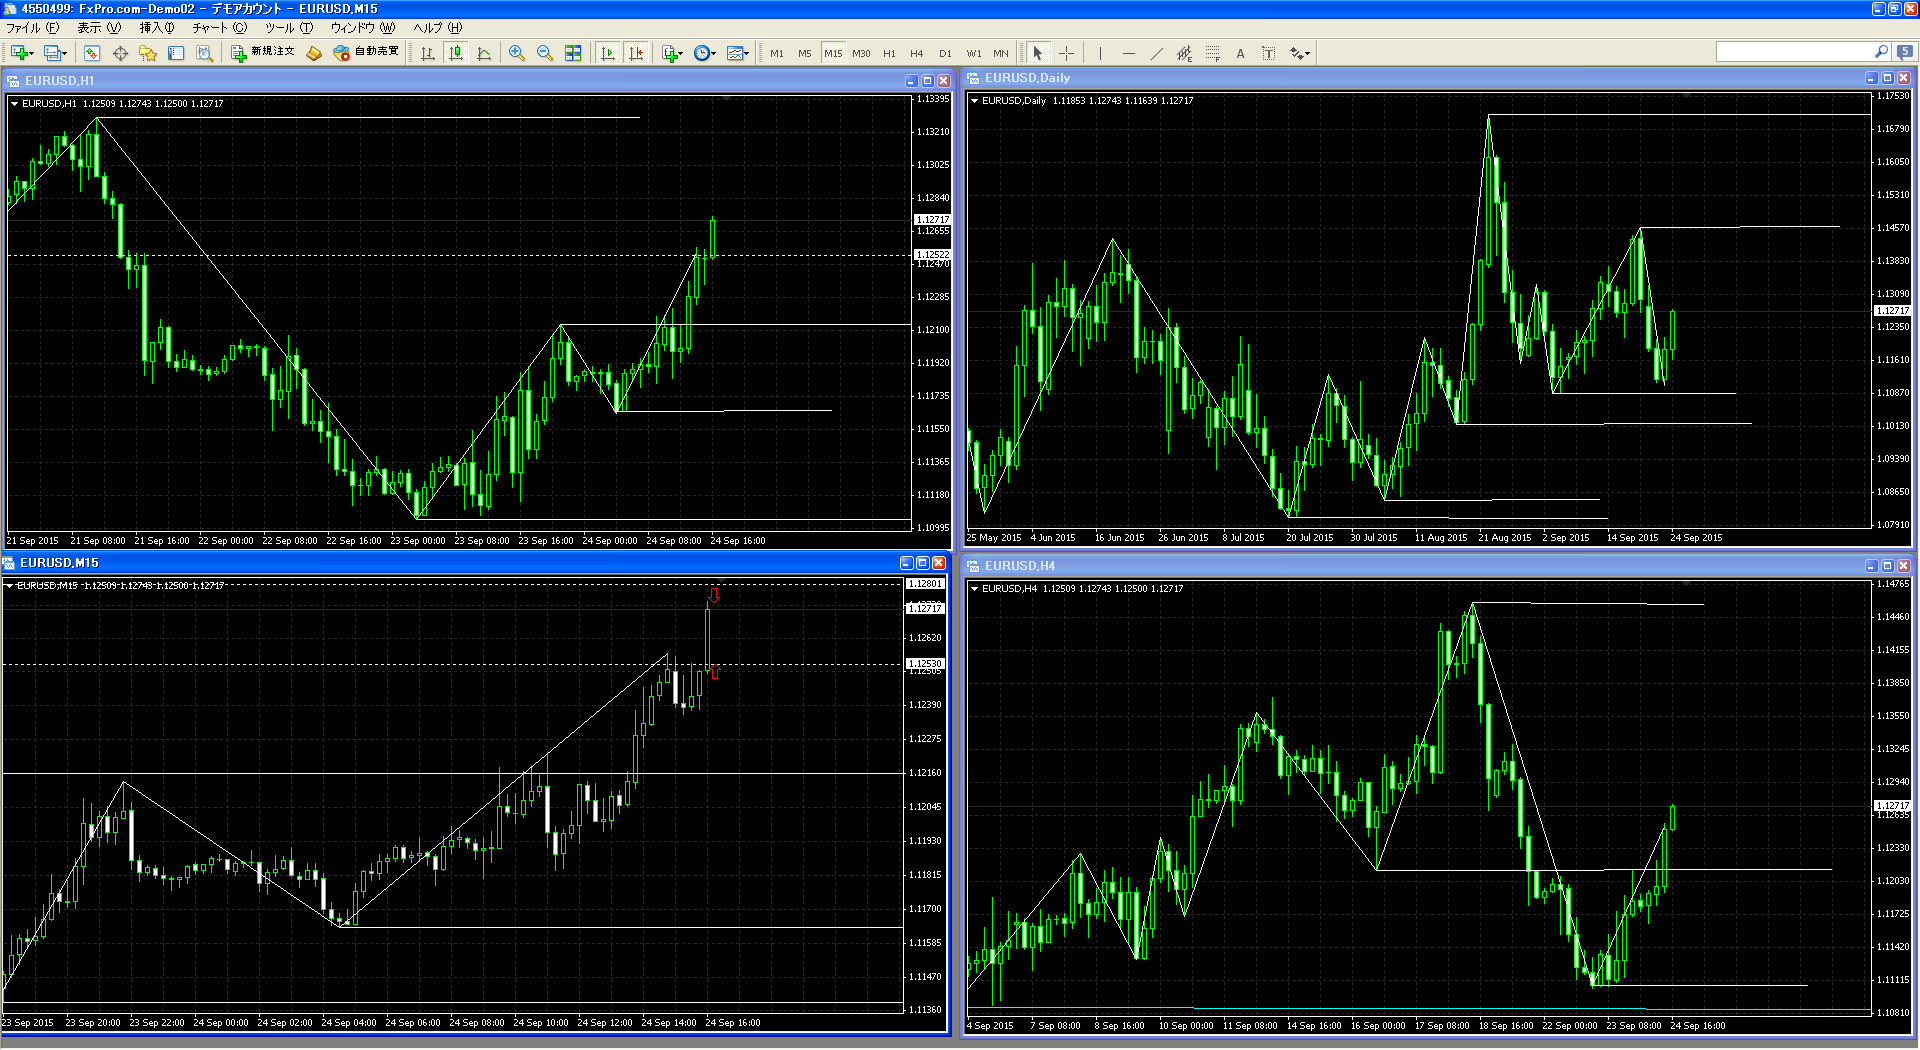Select the crosshair cursor tool
Viewport: 1920px width, 1050px height.
[1066, 53]
